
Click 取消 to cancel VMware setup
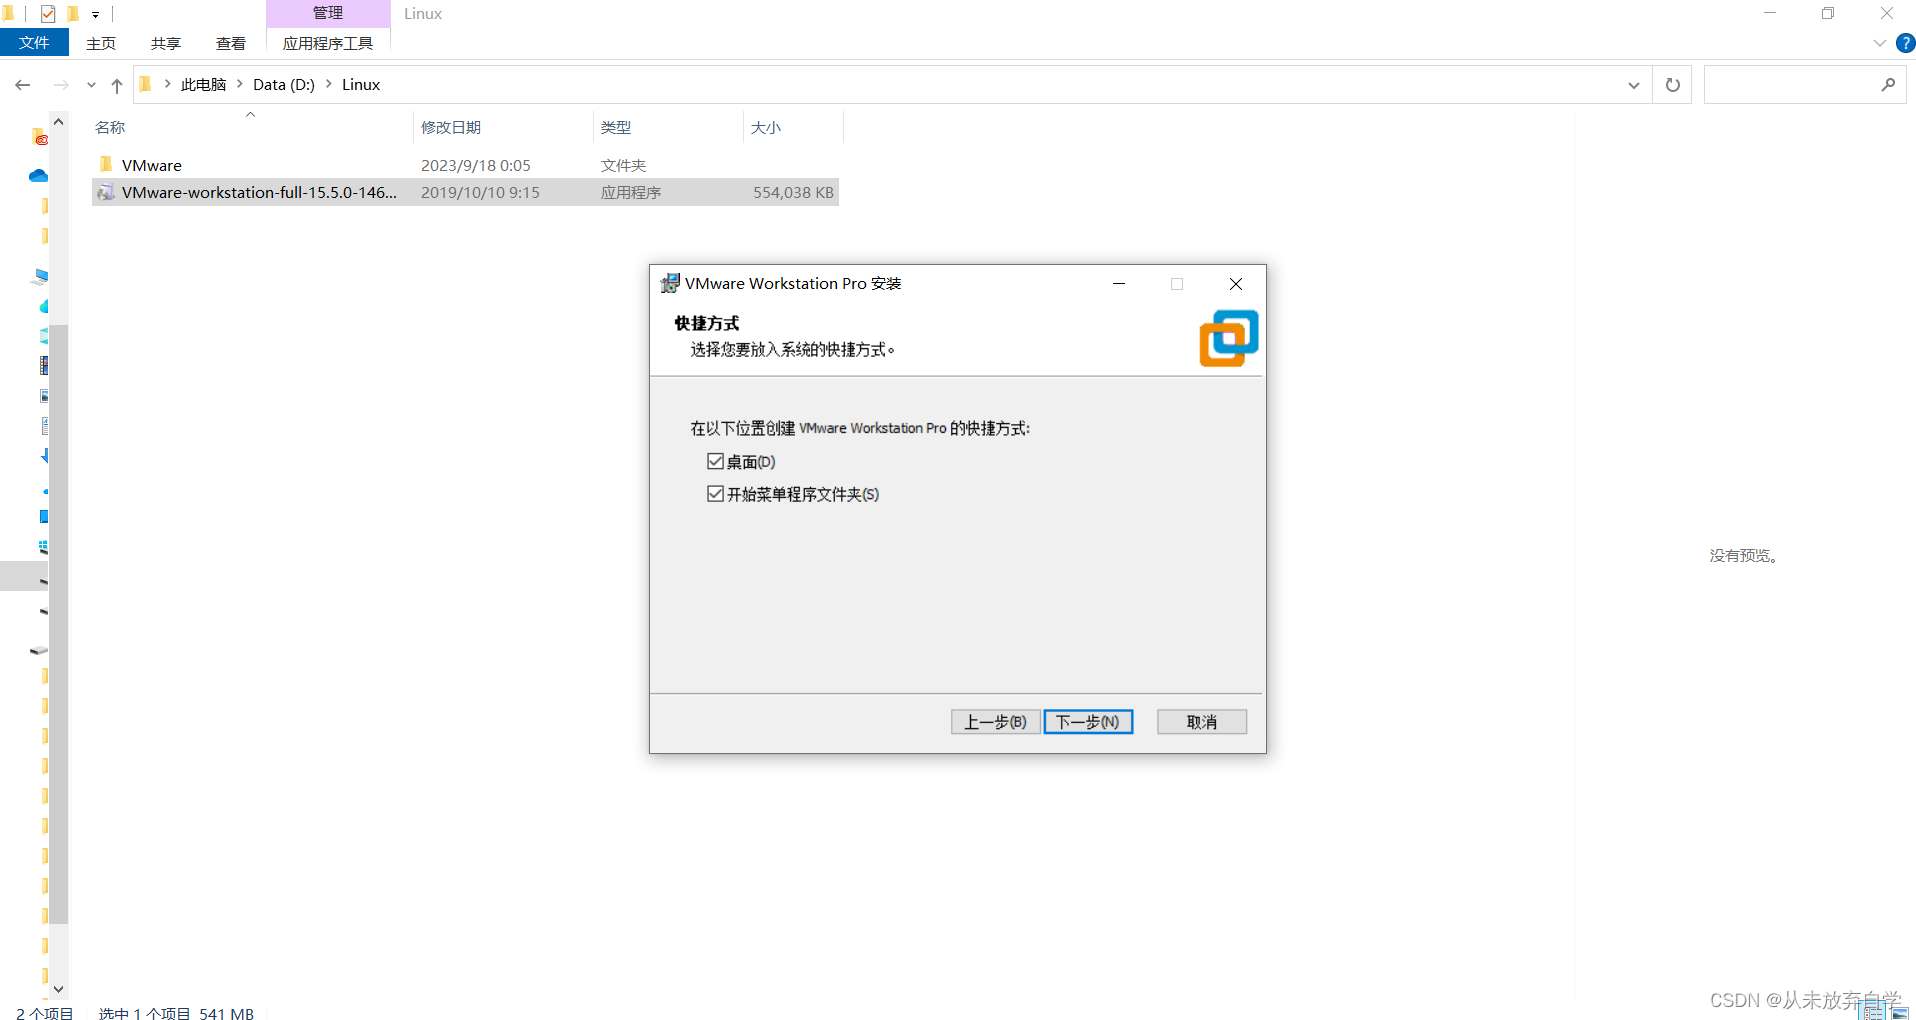tap(1202, 722)
